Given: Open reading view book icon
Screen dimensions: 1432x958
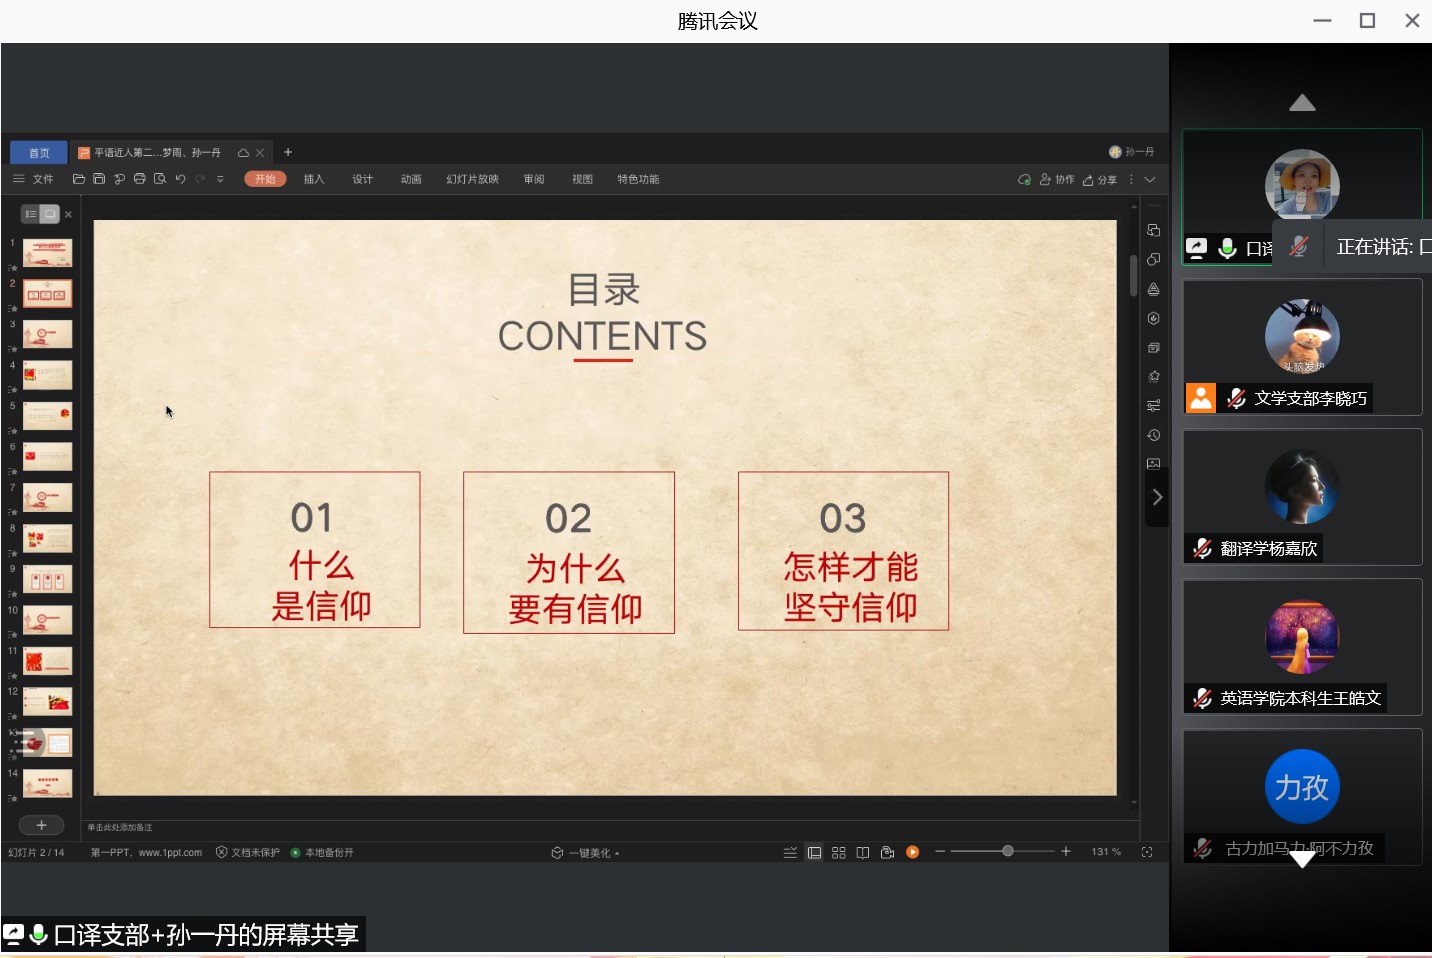Looking at the screenshot, I should [x=862, y=852].
